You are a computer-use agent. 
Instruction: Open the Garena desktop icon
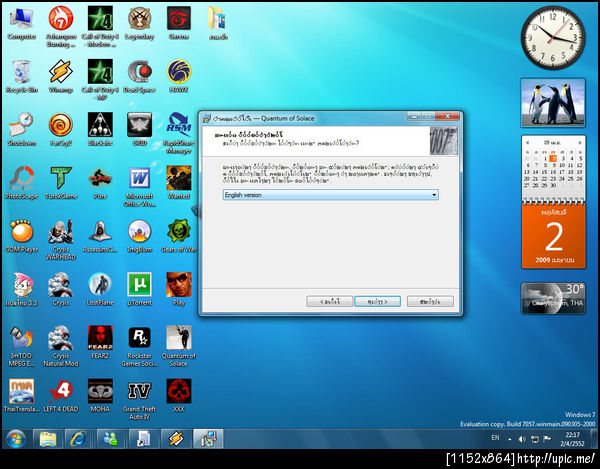[x=179, y=24]
